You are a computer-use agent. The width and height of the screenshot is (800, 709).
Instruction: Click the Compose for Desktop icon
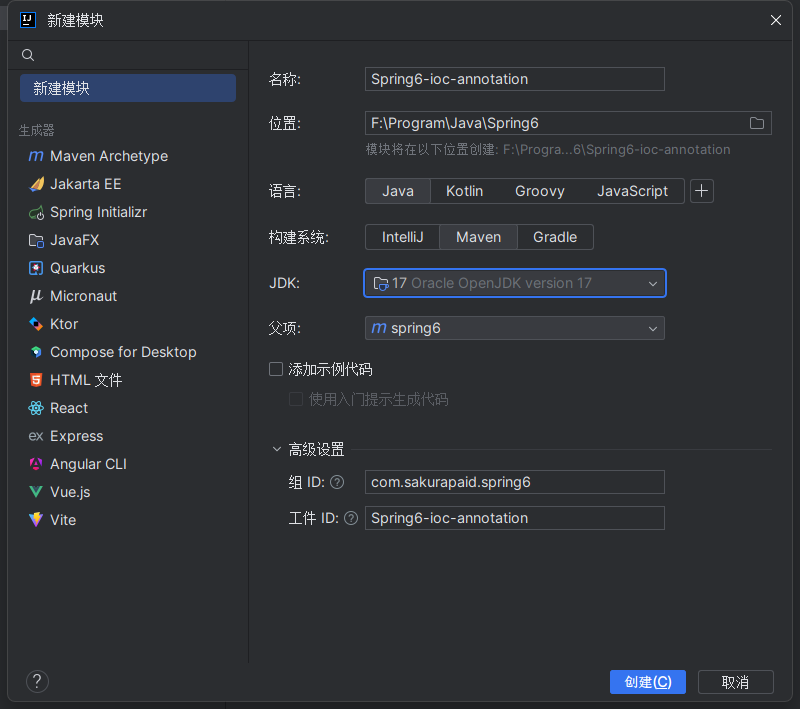tap(36, 352)
